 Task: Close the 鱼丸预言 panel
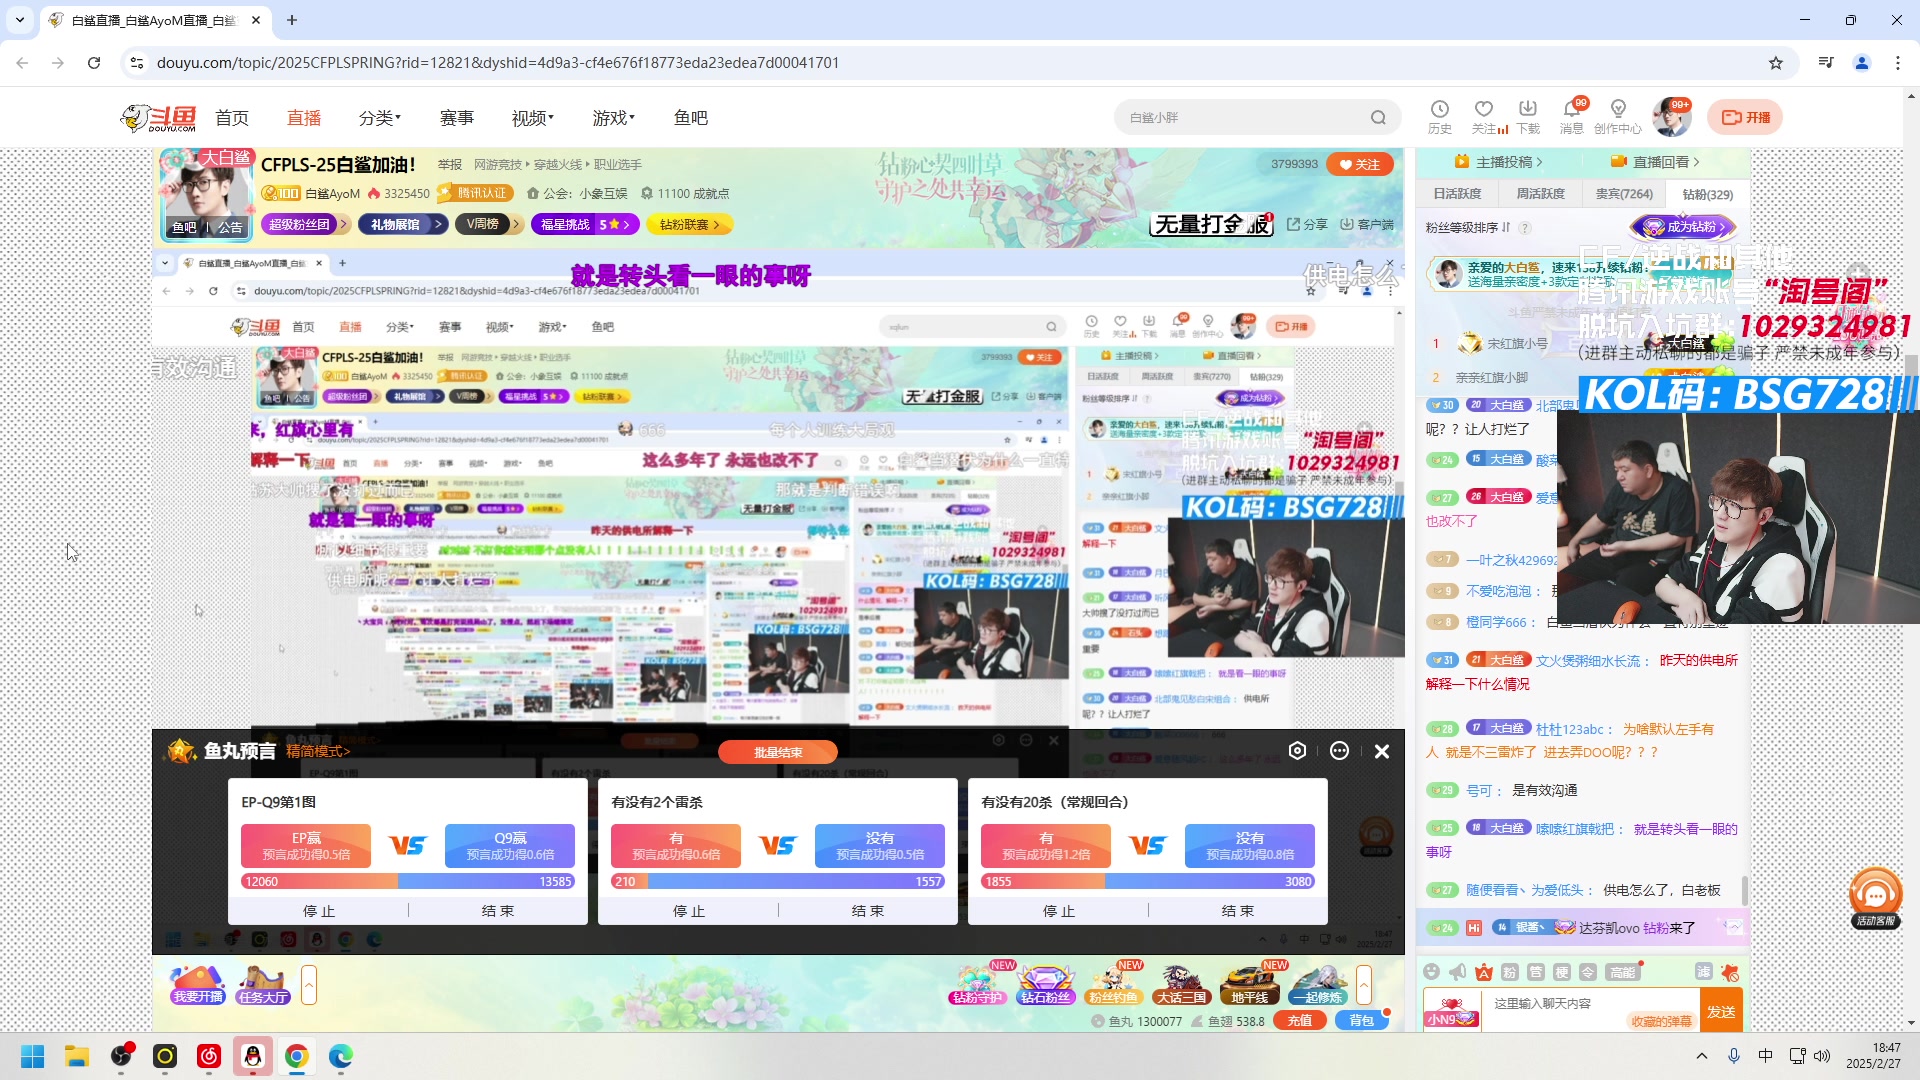[x=1382, y=751]
